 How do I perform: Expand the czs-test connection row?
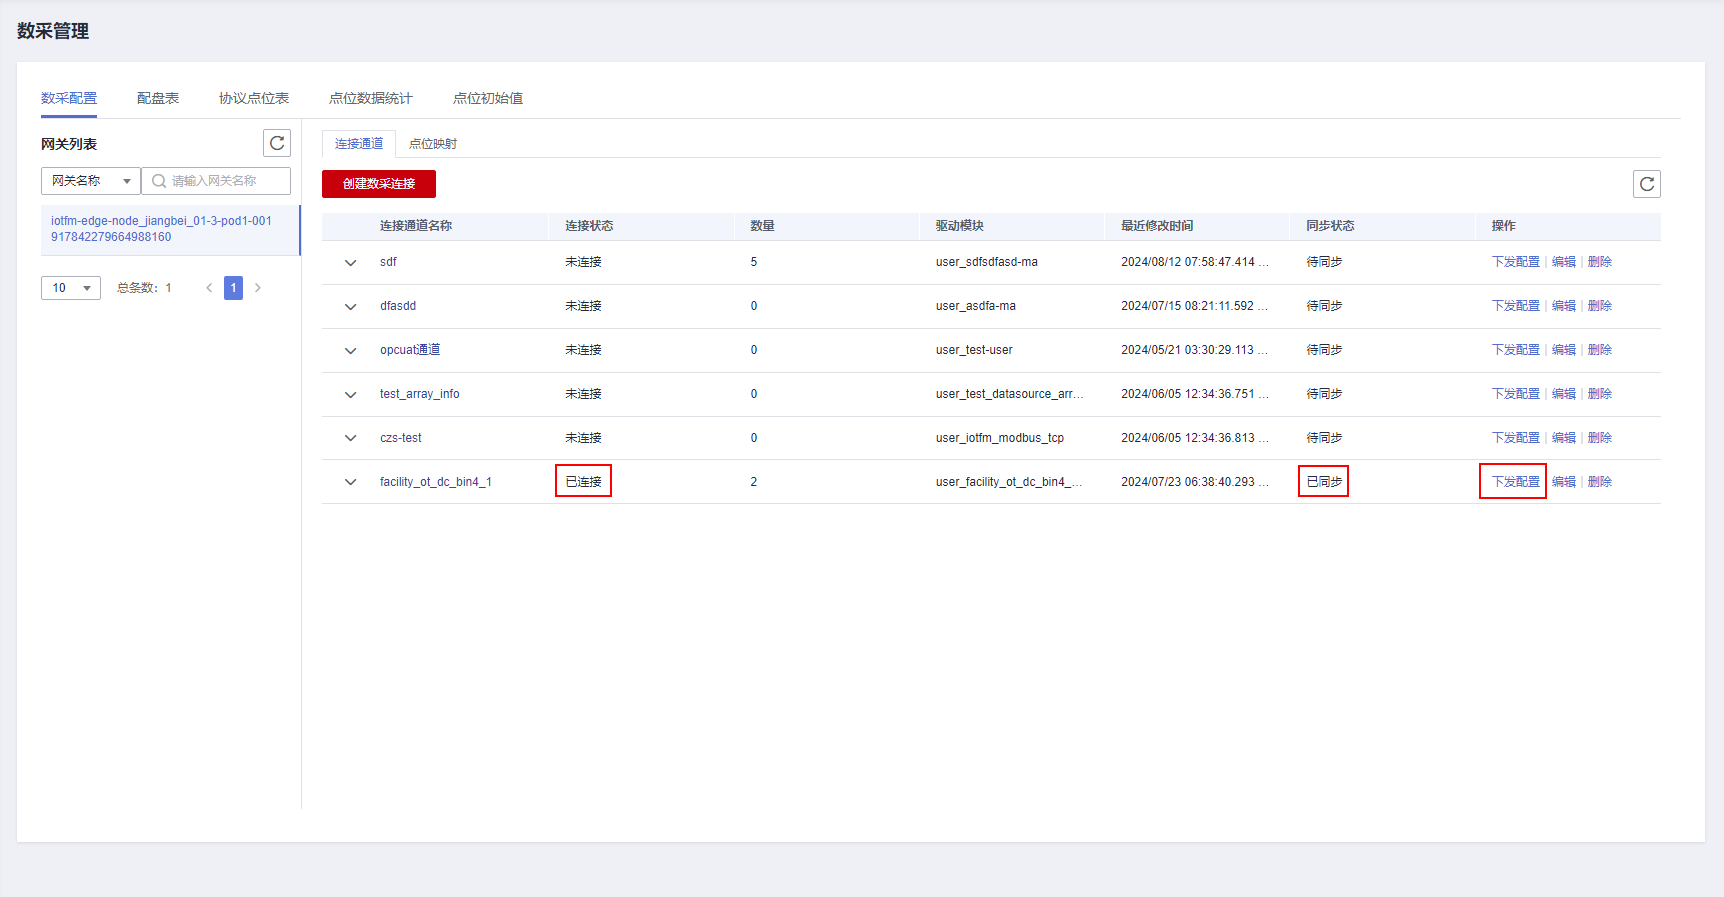350,438
